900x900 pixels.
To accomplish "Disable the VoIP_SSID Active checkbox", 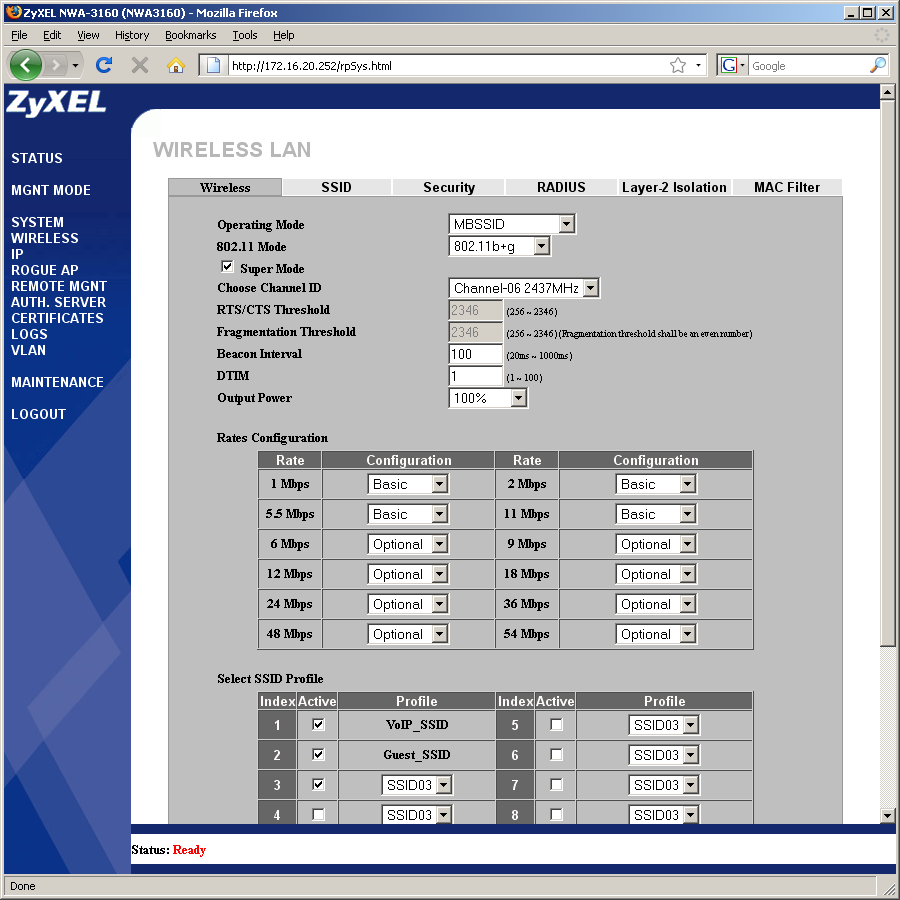I will (x=318, y=724).
